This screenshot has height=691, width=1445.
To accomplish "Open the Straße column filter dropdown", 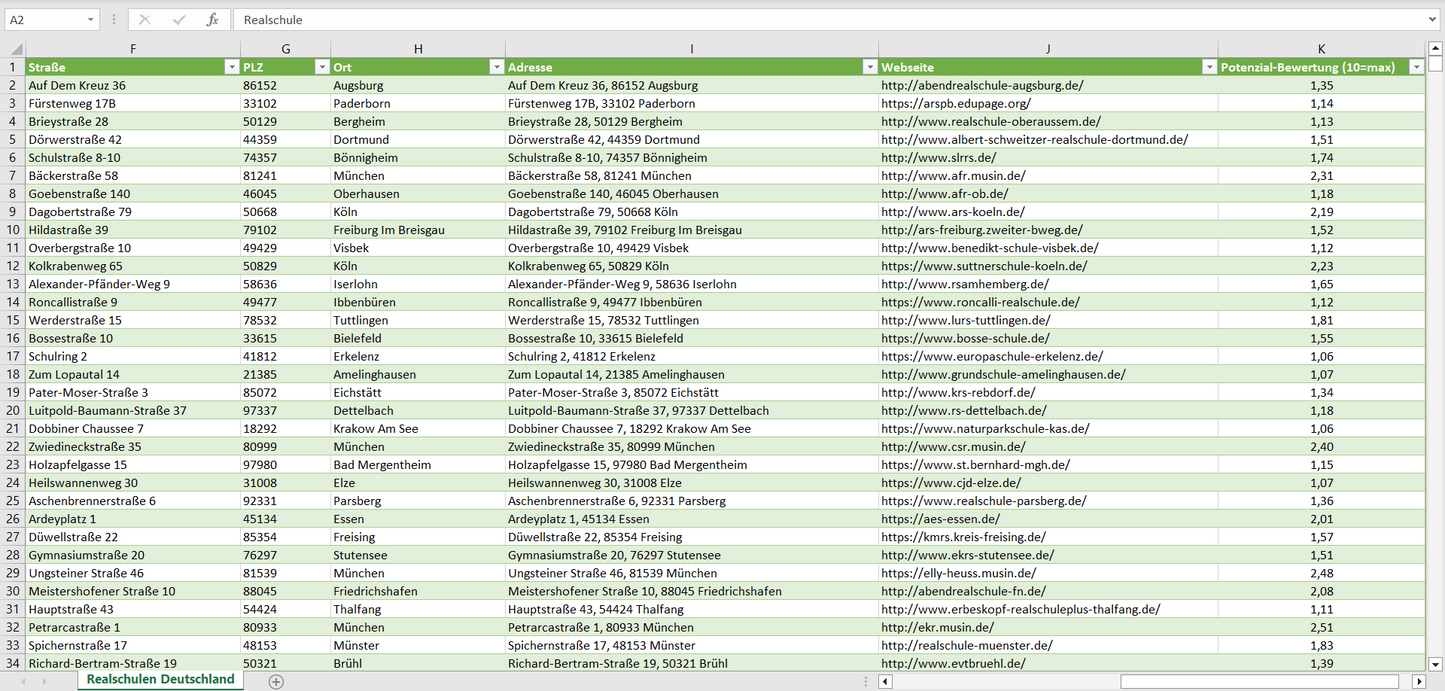I will pyautogui.click(x=231, y=67).
